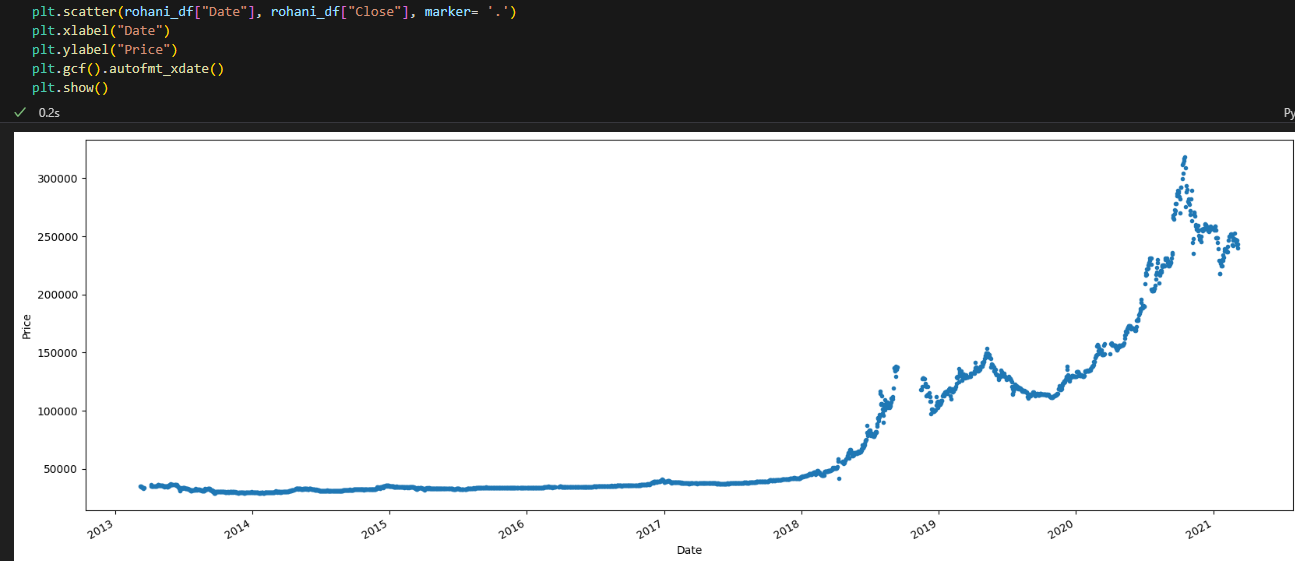This screenshot has height=561, width=1295.
Task: Click the 150000 y-axis tick label
Action: point(58,352)
